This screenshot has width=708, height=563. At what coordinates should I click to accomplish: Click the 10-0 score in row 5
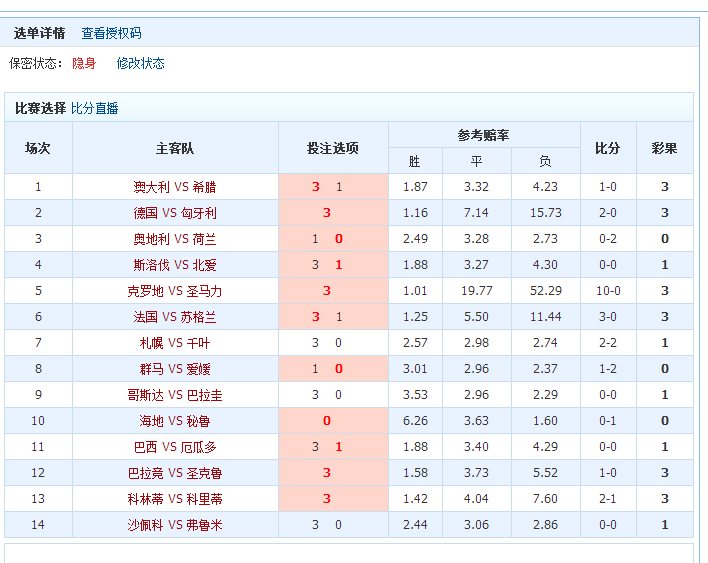[608, 291]
